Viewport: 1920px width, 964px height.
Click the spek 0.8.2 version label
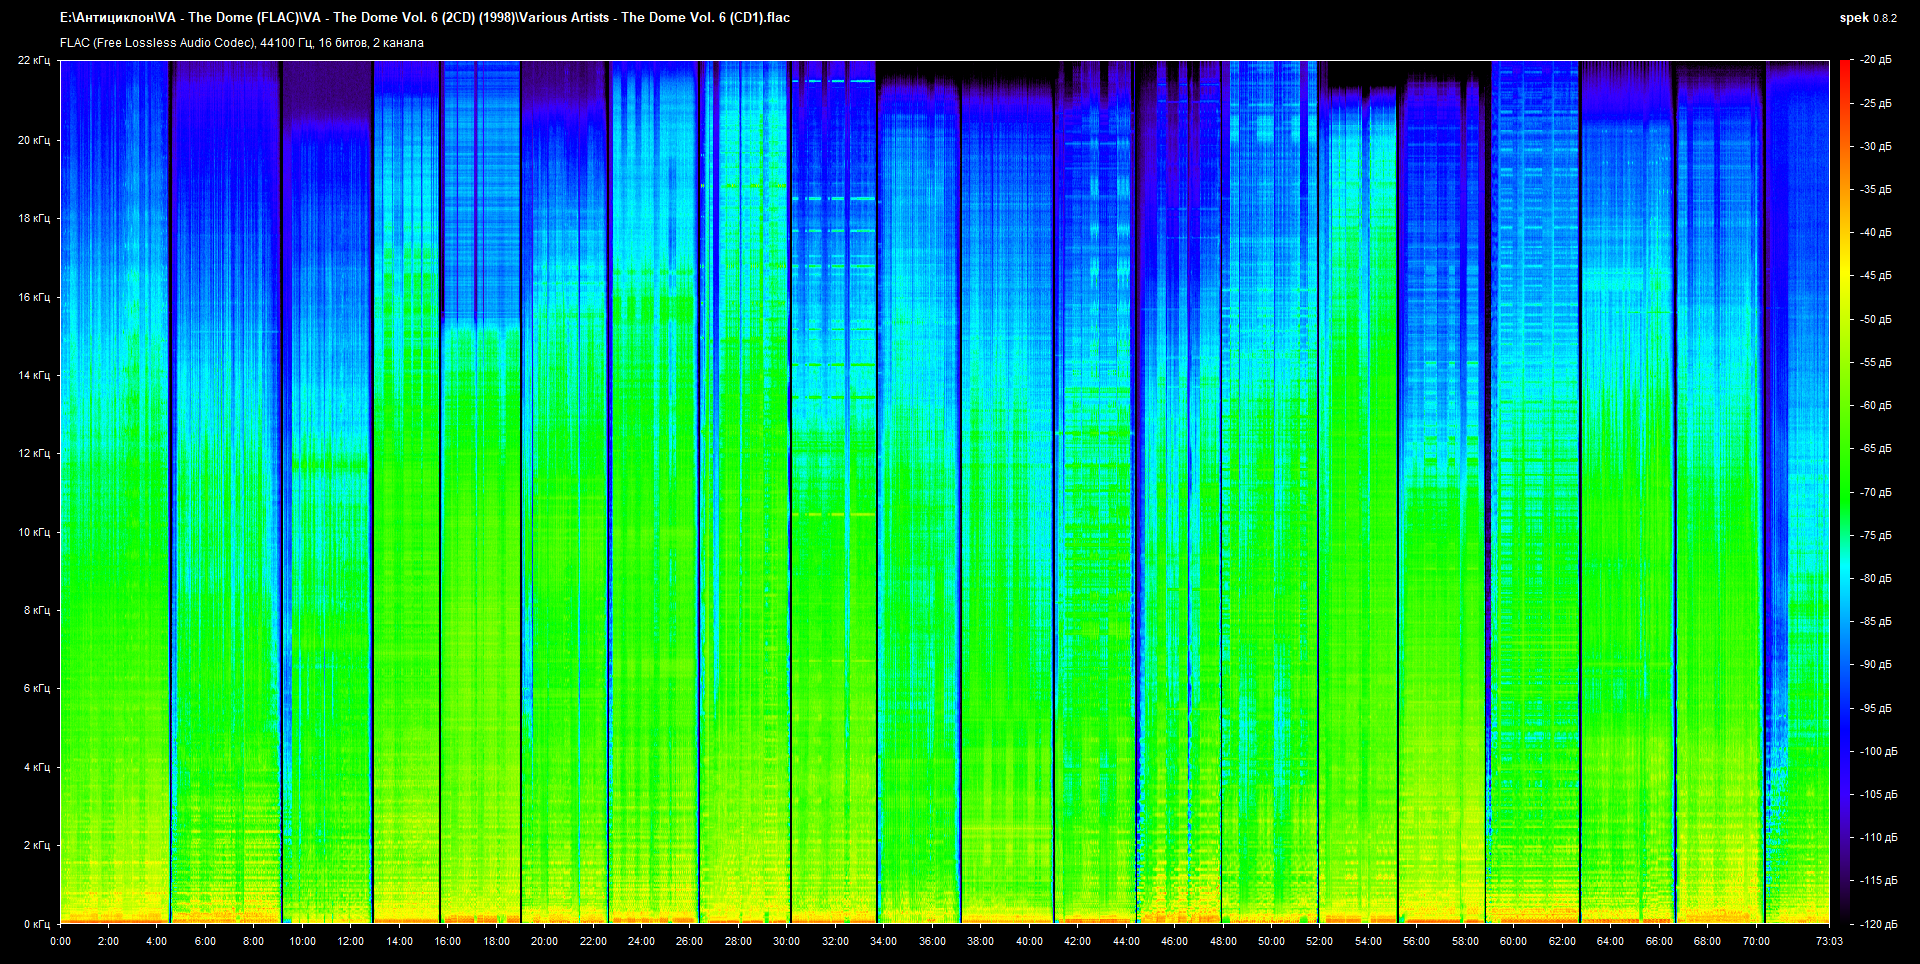tap(1867, 18)
